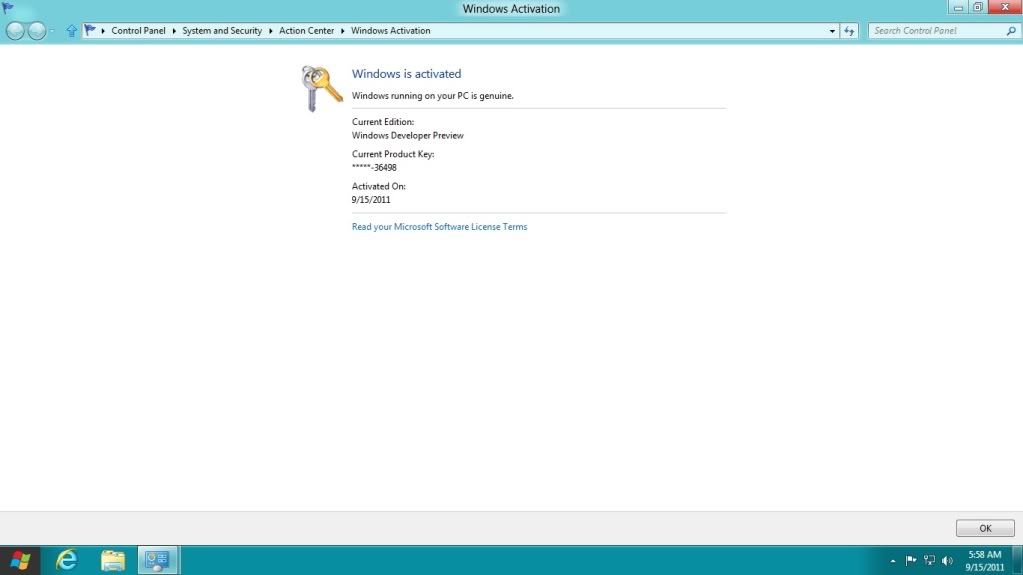Select the product key '*****-36498'

pos(374,168)
